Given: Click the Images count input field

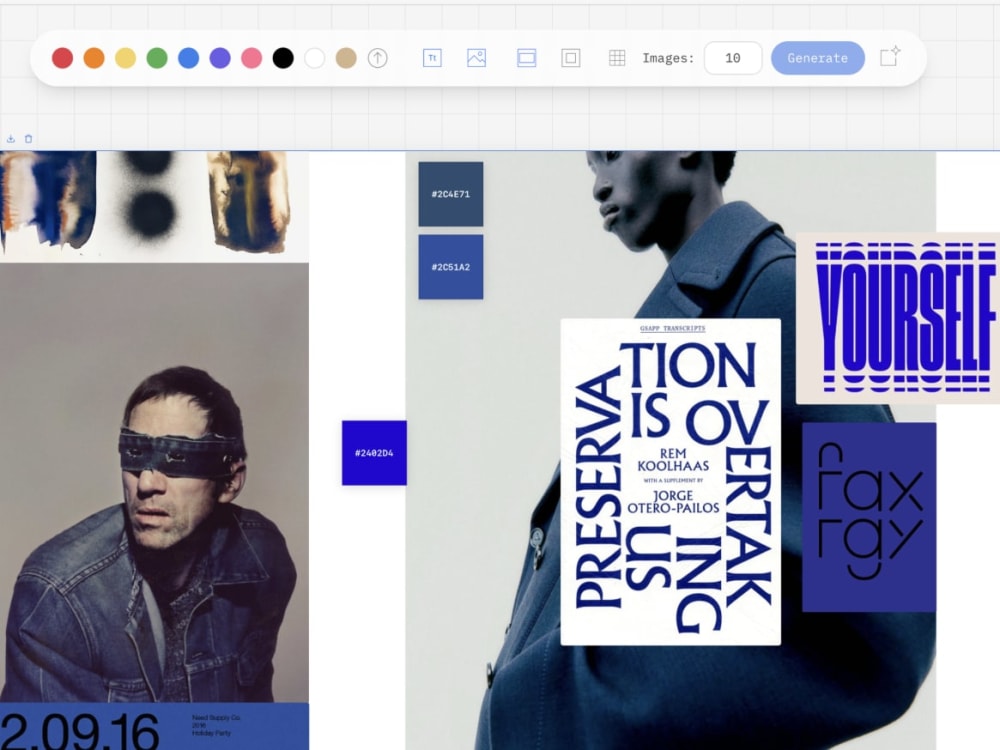Looking at the screenshot, I should click(x=733, y=58).
